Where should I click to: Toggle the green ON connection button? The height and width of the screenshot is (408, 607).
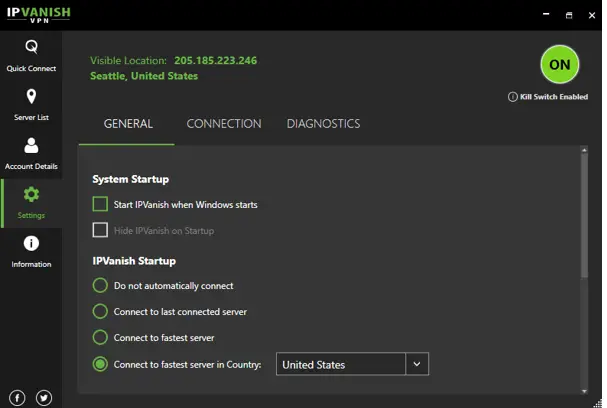(x=560, y=64)
